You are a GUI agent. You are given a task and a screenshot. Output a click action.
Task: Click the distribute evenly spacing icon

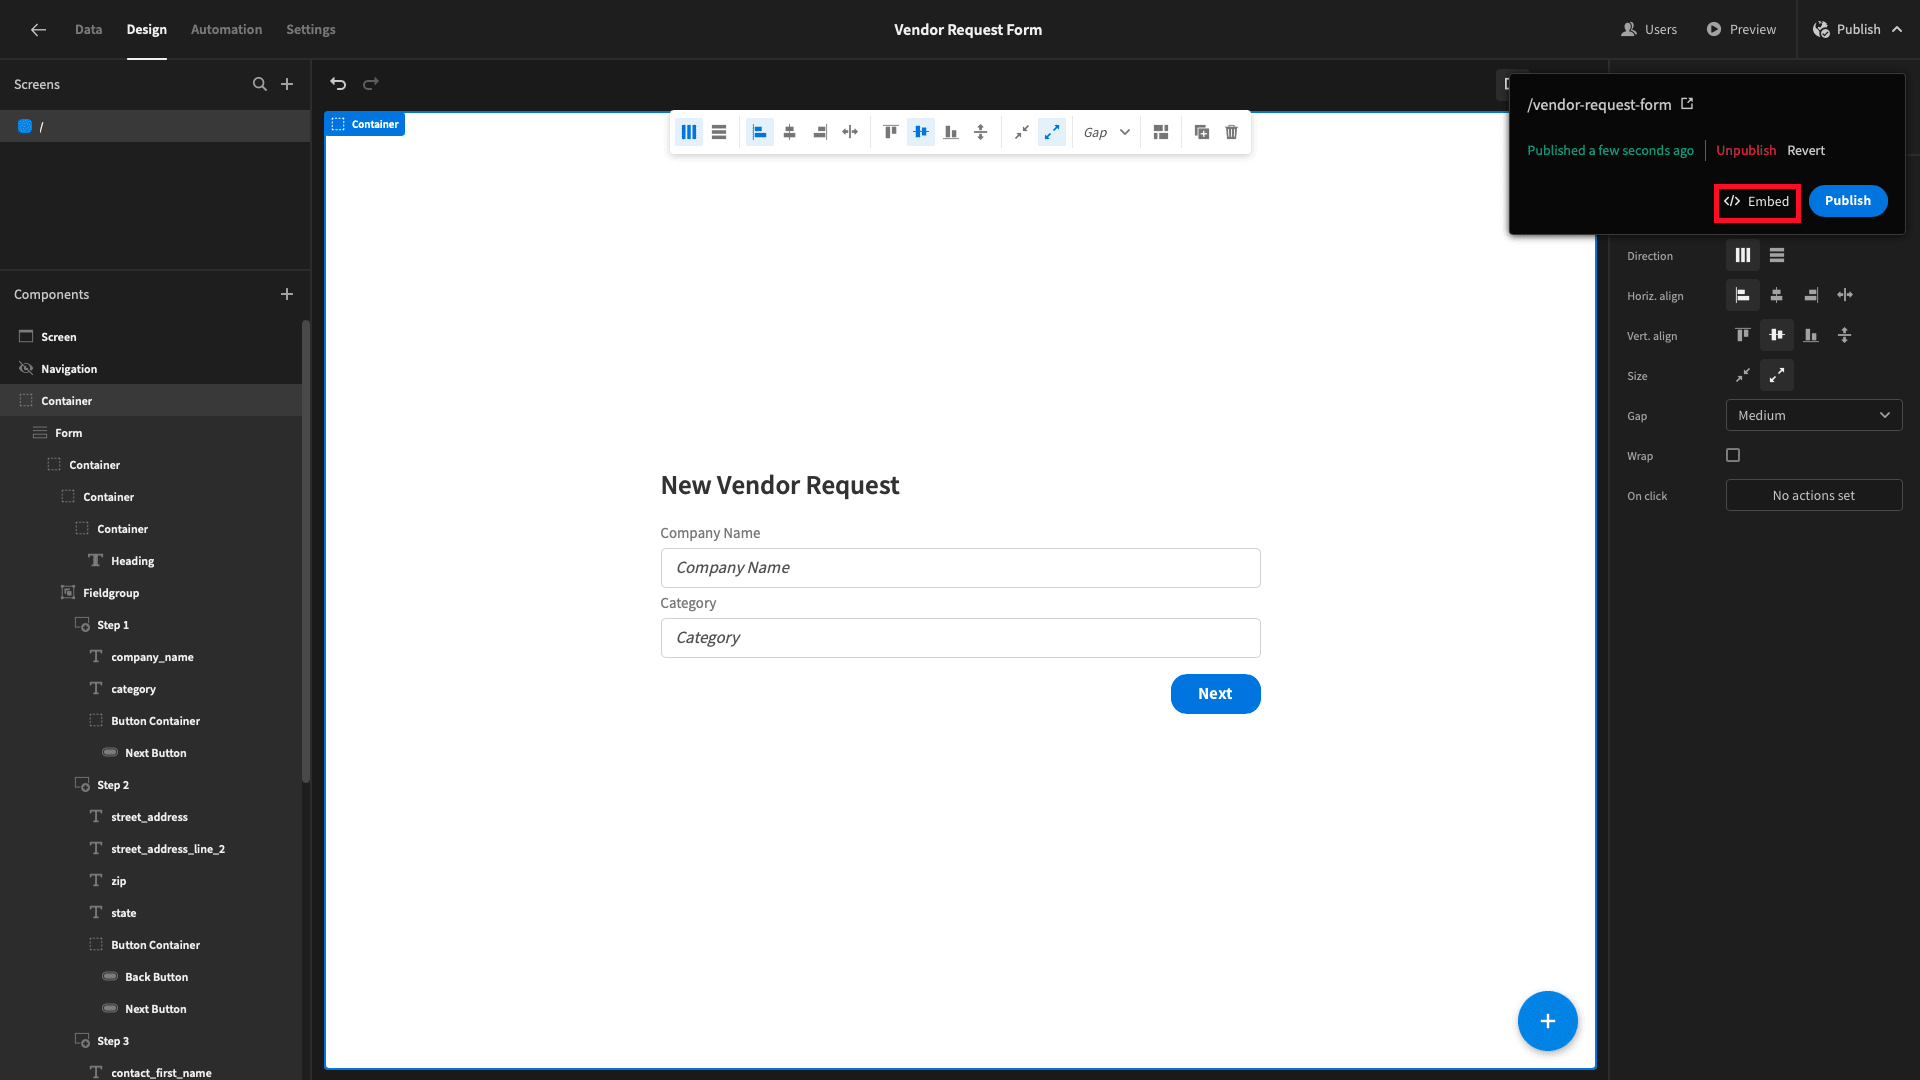click(851, 132)
